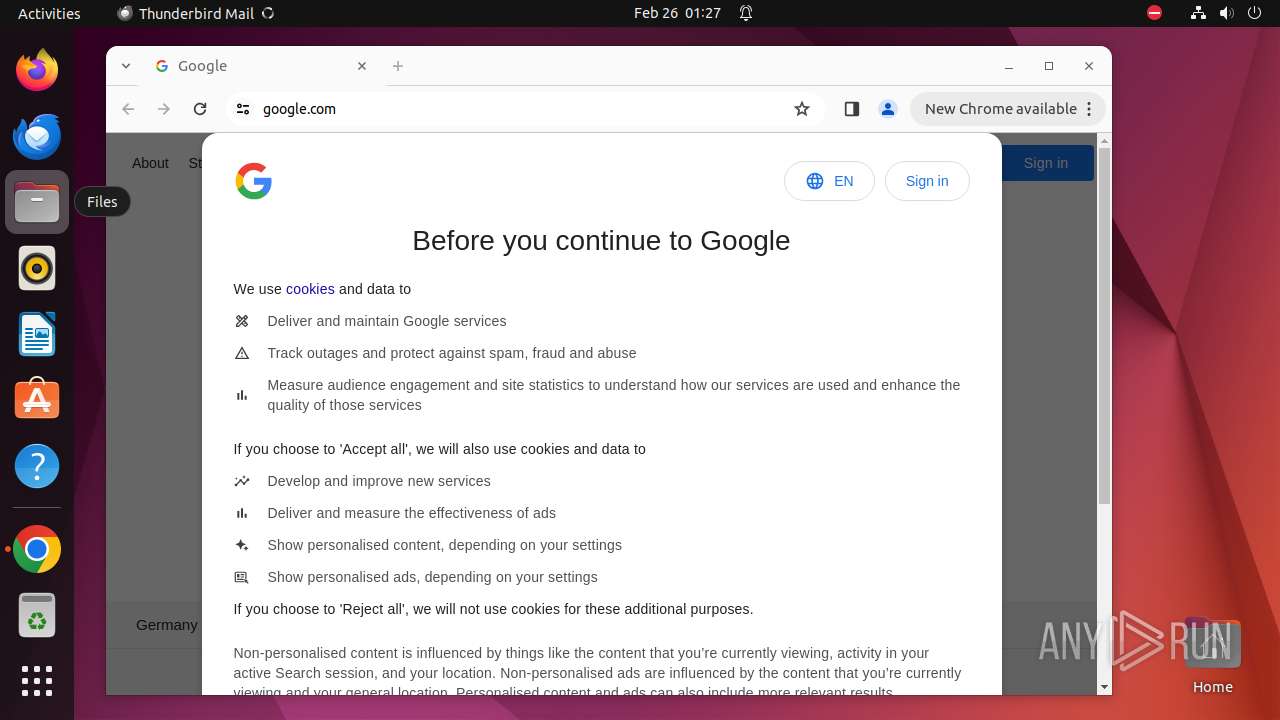Click the Chrome forward arrow
This screenshot has width=1280, height=720.
point(164,109)
